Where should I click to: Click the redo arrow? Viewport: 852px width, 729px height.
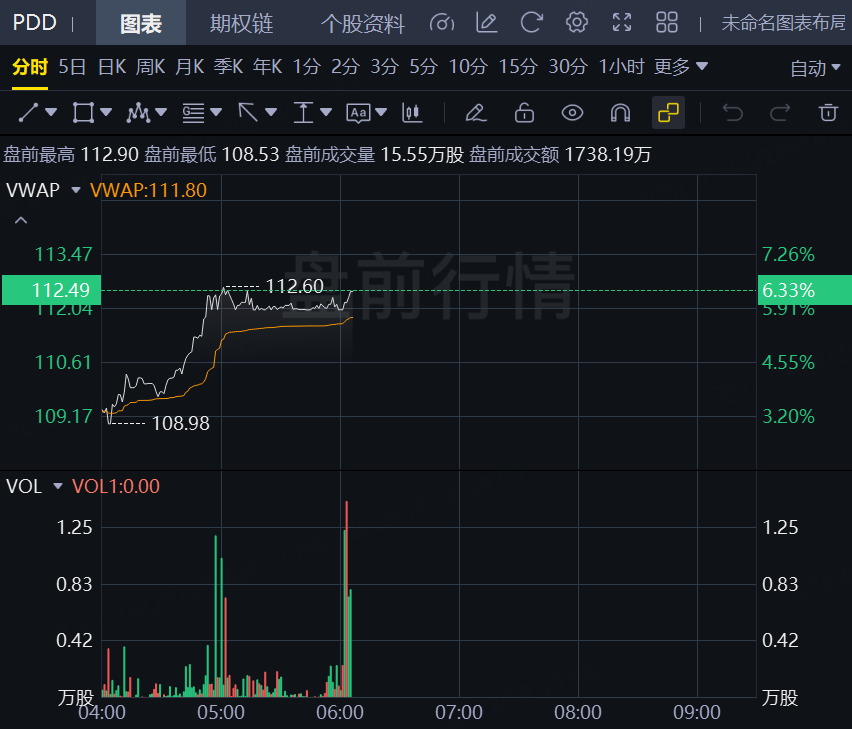pyautogui.click(x=780, y=112)
